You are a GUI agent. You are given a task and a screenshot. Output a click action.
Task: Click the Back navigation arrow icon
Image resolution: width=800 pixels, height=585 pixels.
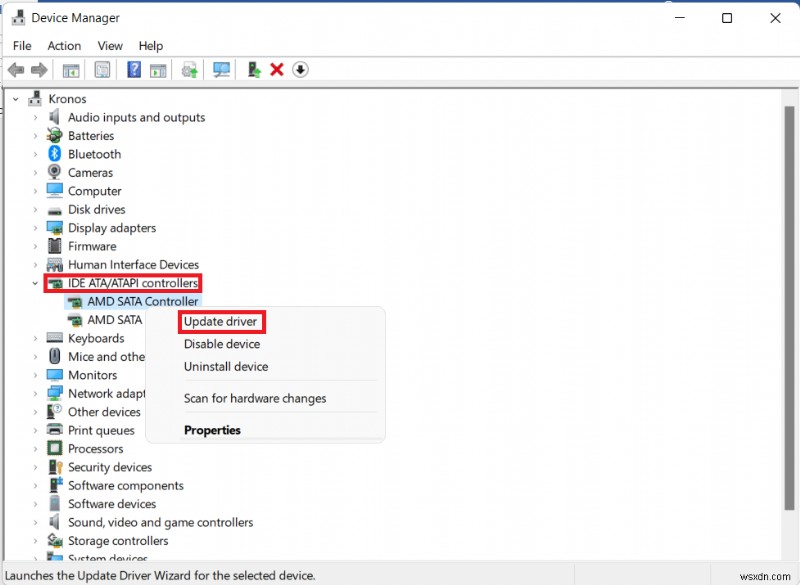(x=16, y=69)
